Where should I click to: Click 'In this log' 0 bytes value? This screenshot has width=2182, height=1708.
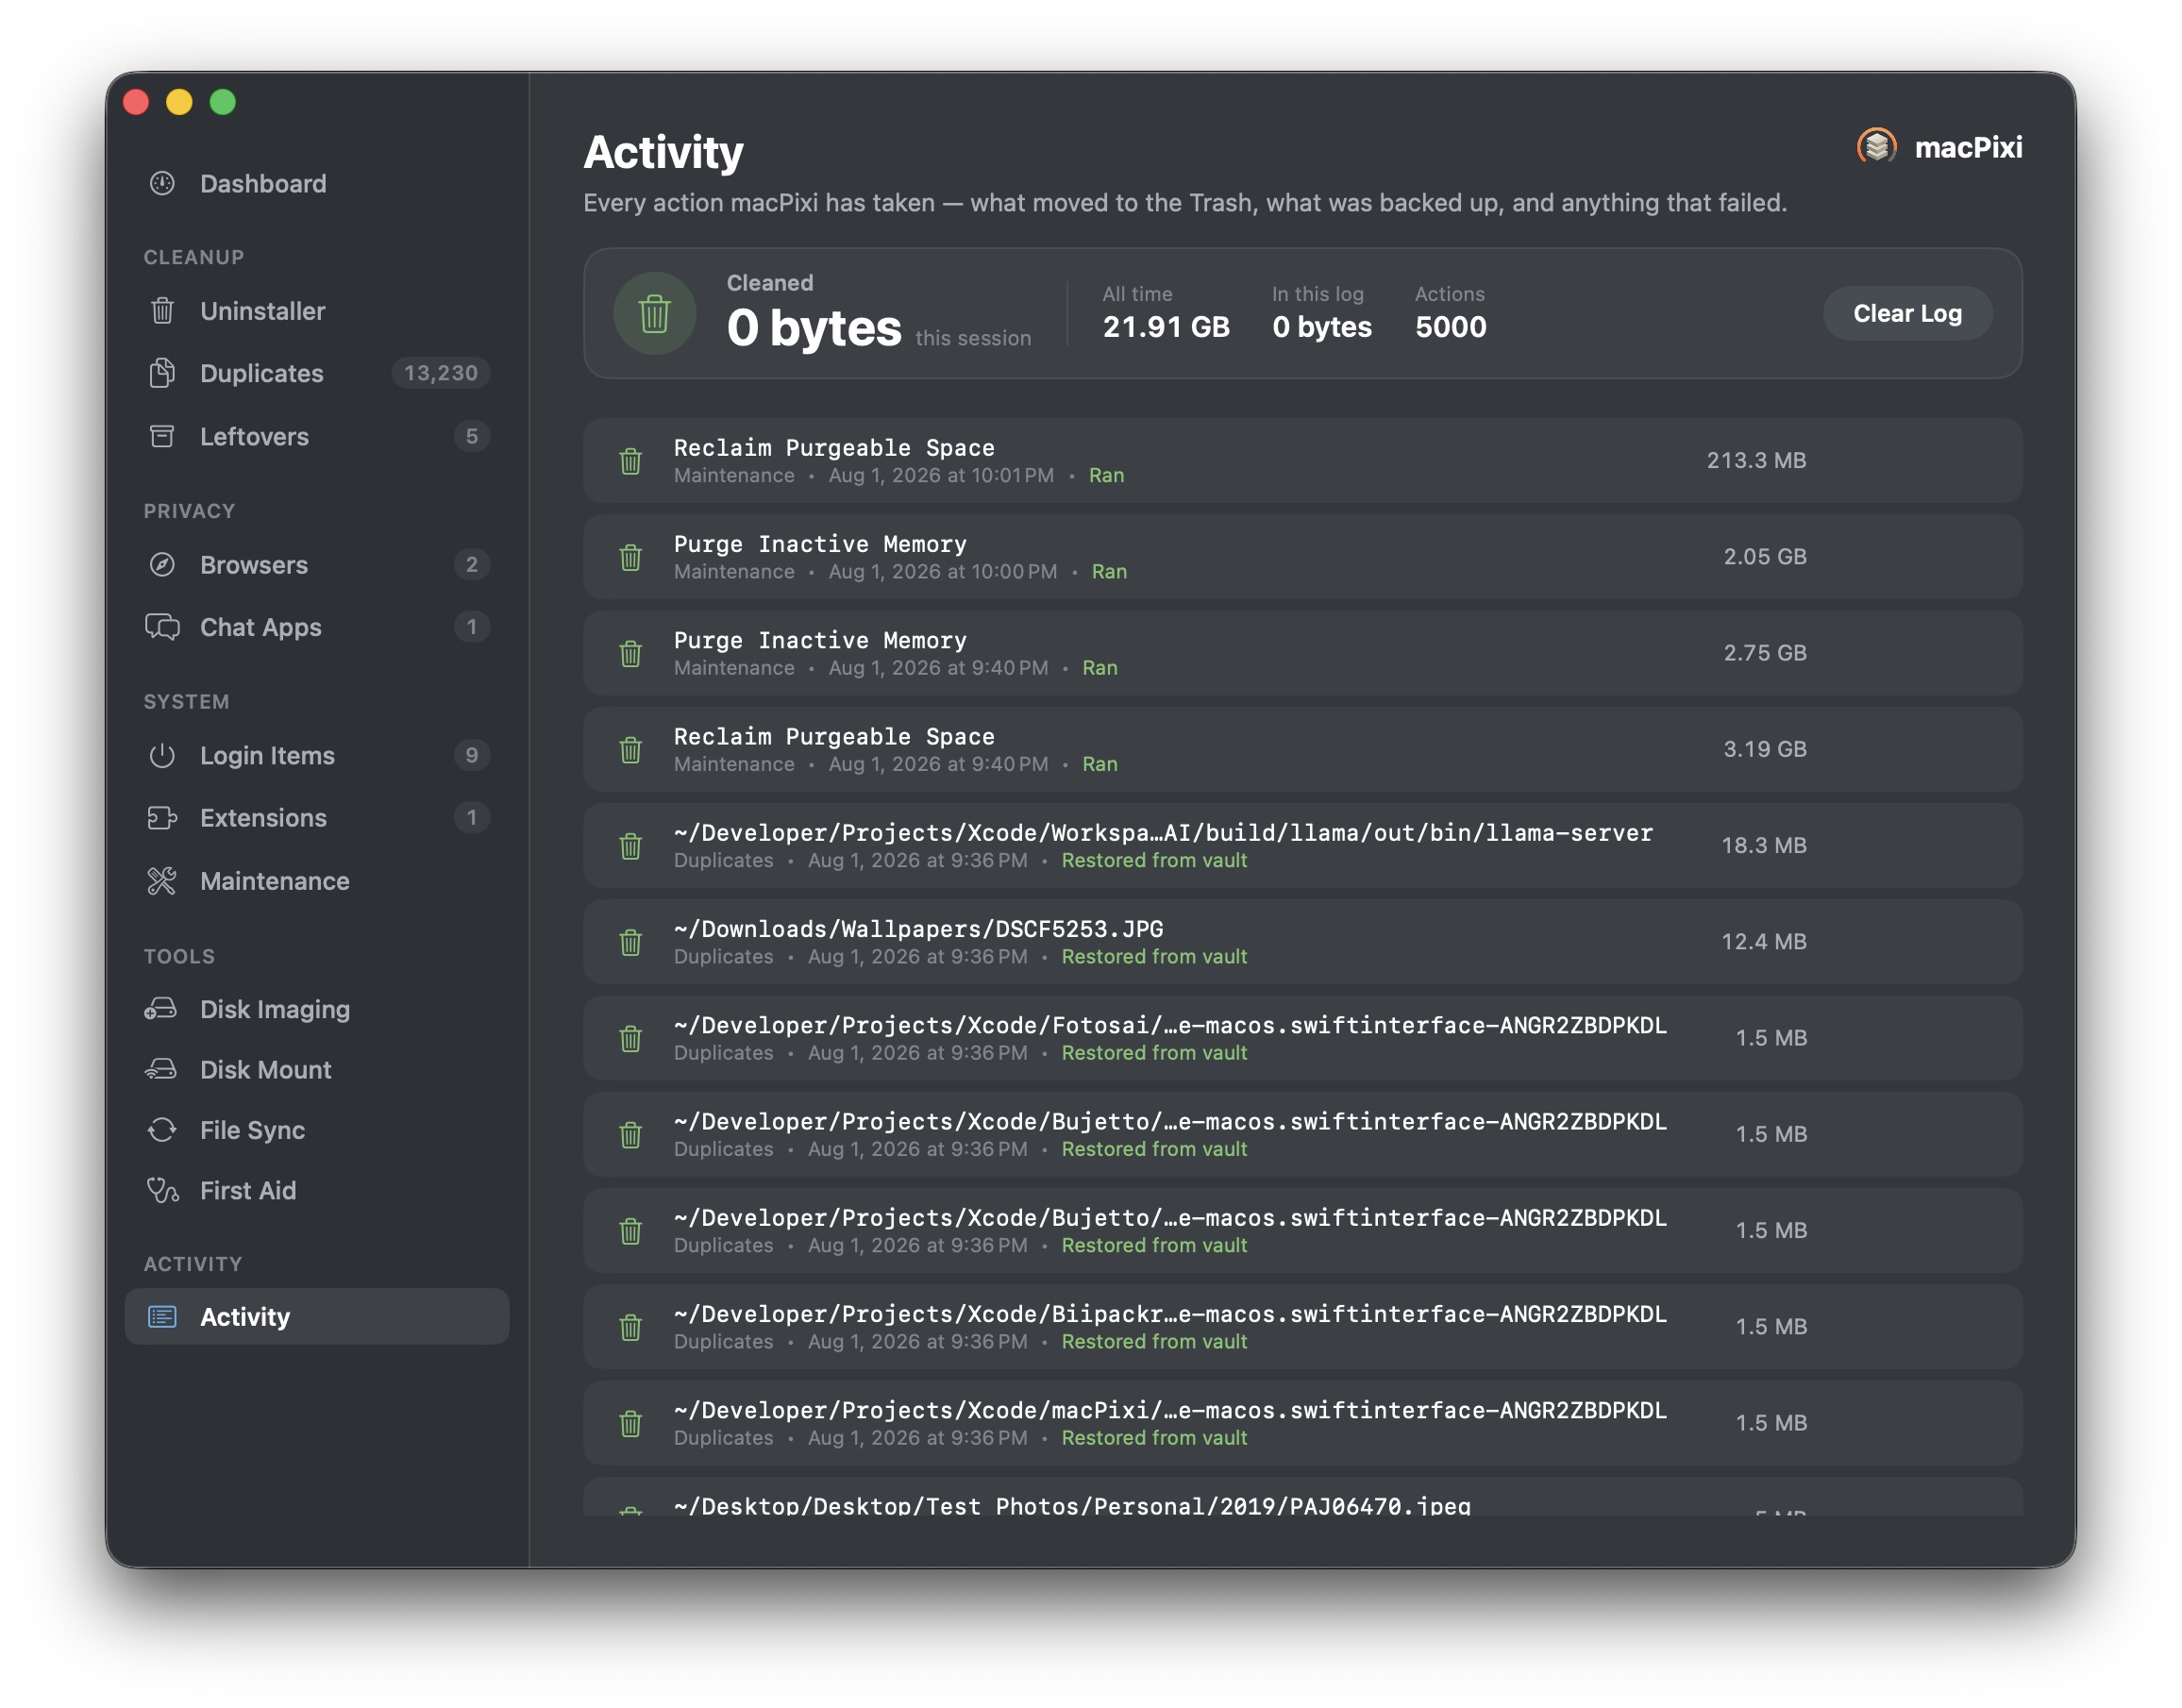click(x=1321, y=327)
